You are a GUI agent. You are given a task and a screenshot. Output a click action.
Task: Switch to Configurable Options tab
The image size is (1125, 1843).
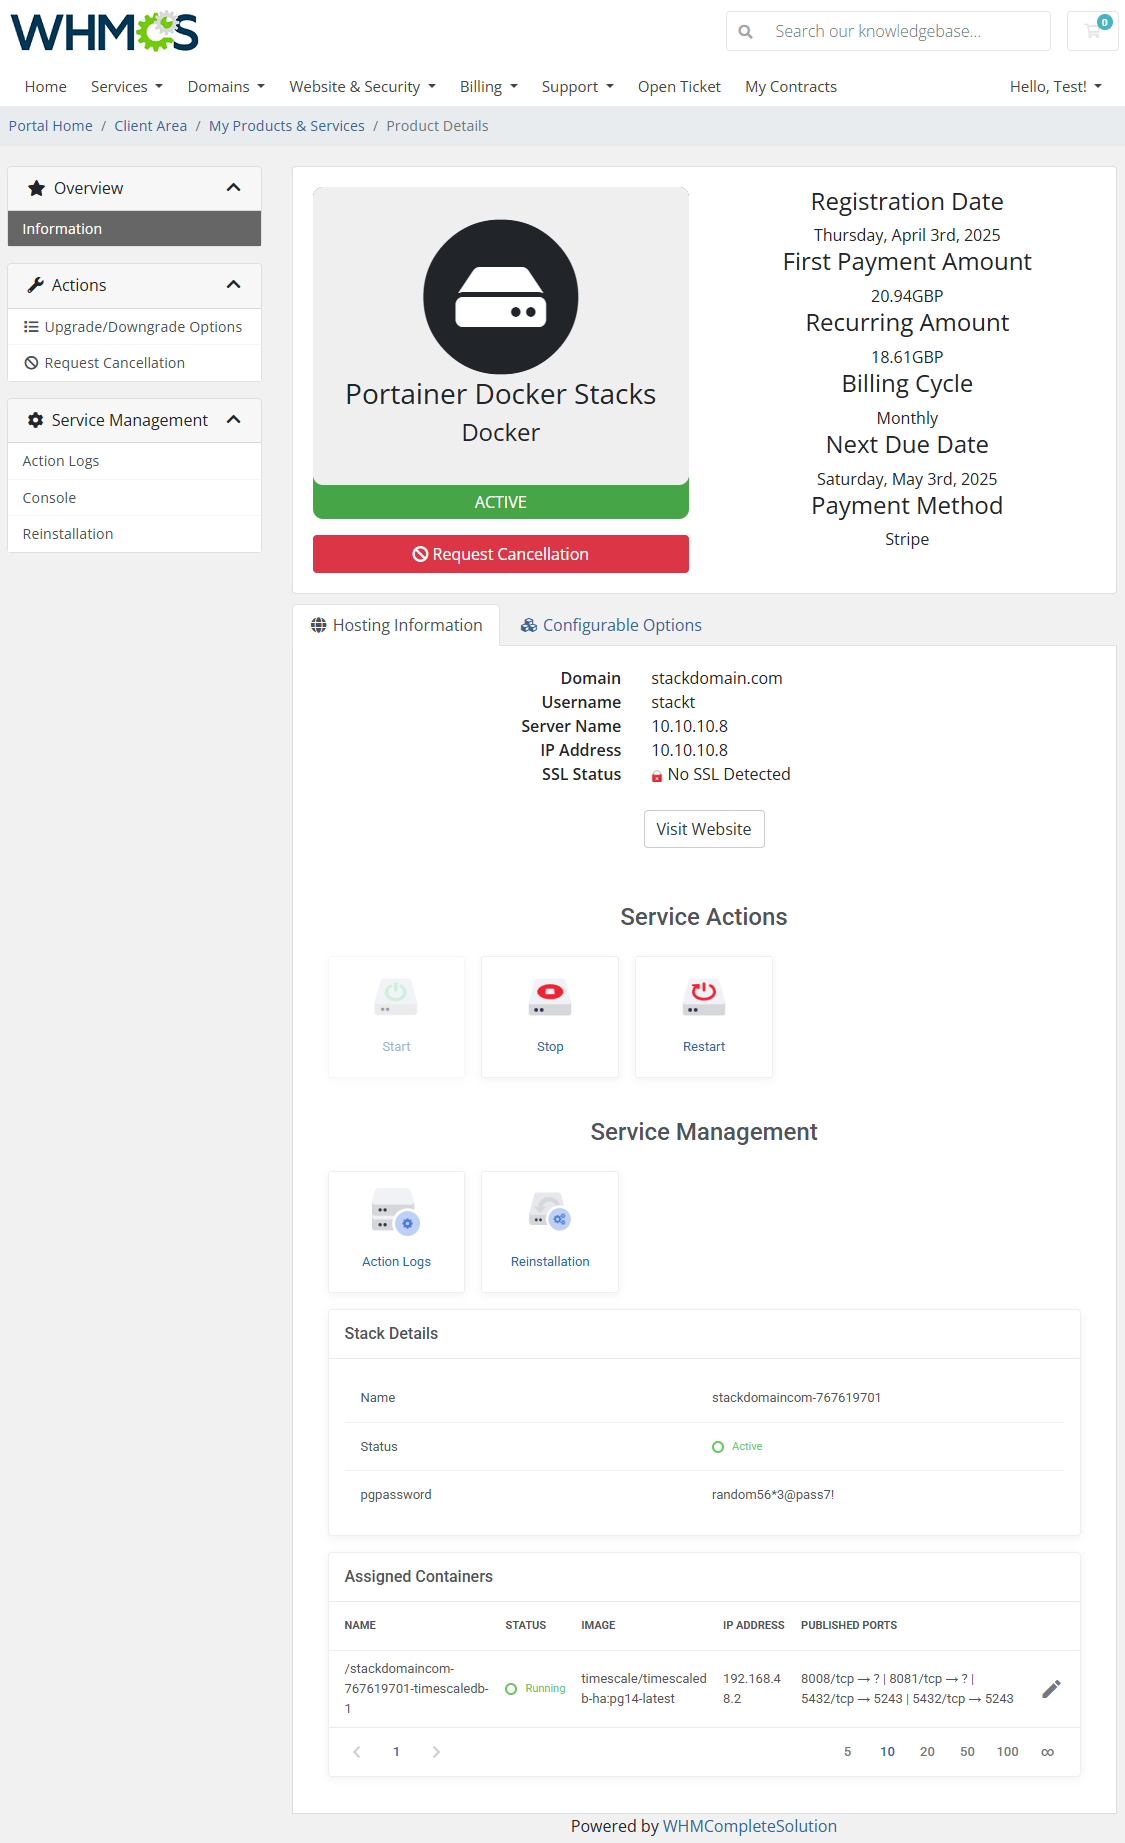611,625
